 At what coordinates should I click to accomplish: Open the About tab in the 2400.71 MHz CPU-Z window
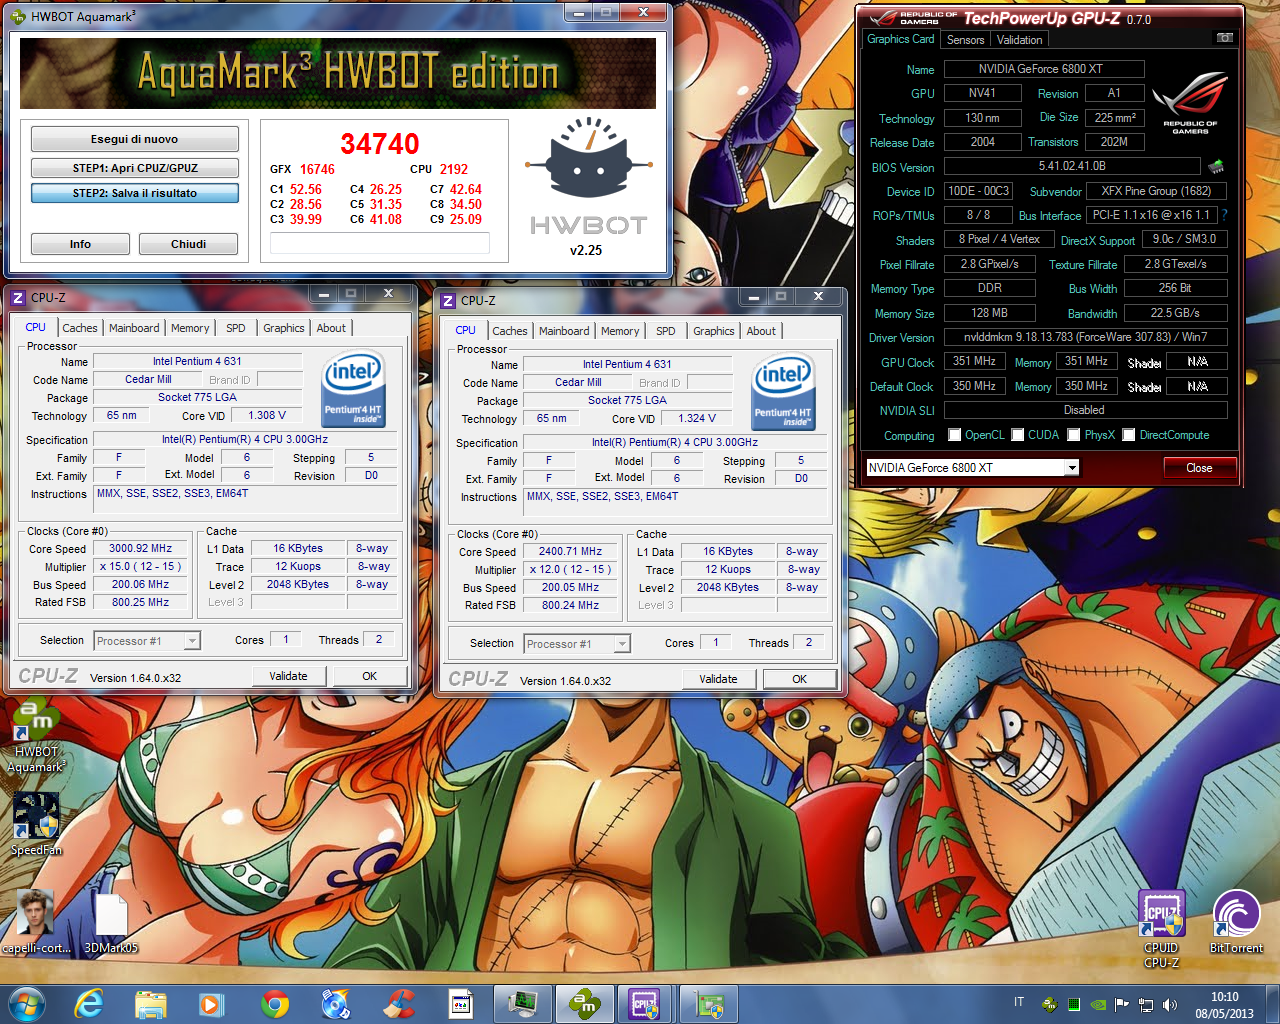761,331
